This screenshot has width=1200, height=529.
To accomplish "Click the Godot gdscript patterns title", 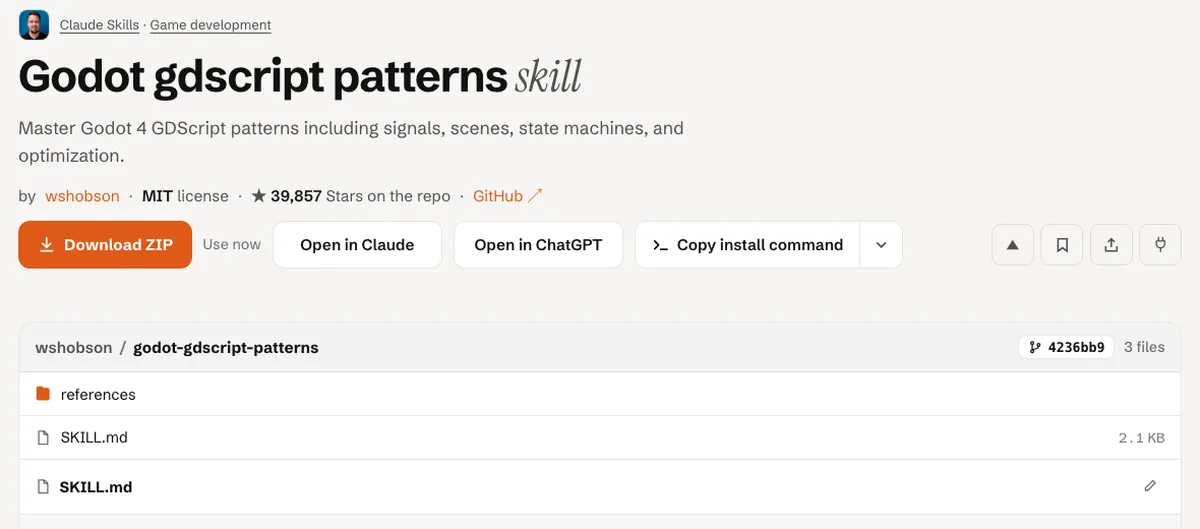I will pyautogui.click(x=263, y=78).
